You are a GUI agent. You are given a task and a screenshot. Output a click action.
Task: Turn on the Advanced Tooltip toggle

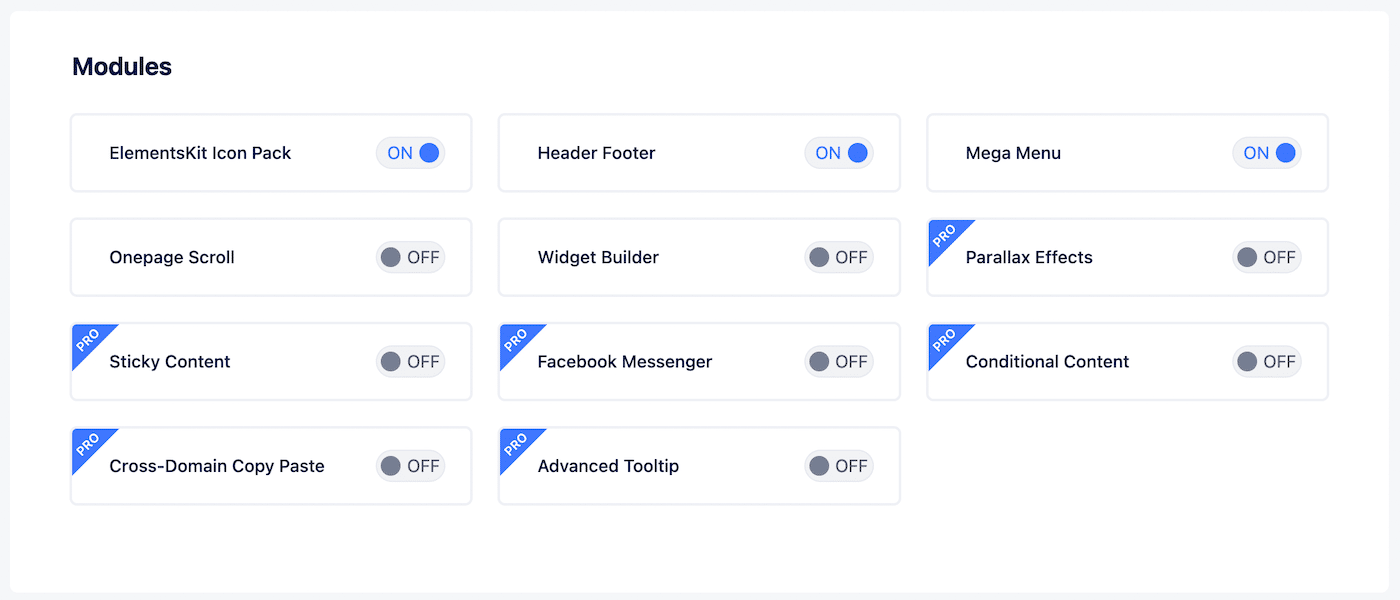(839, 466)
